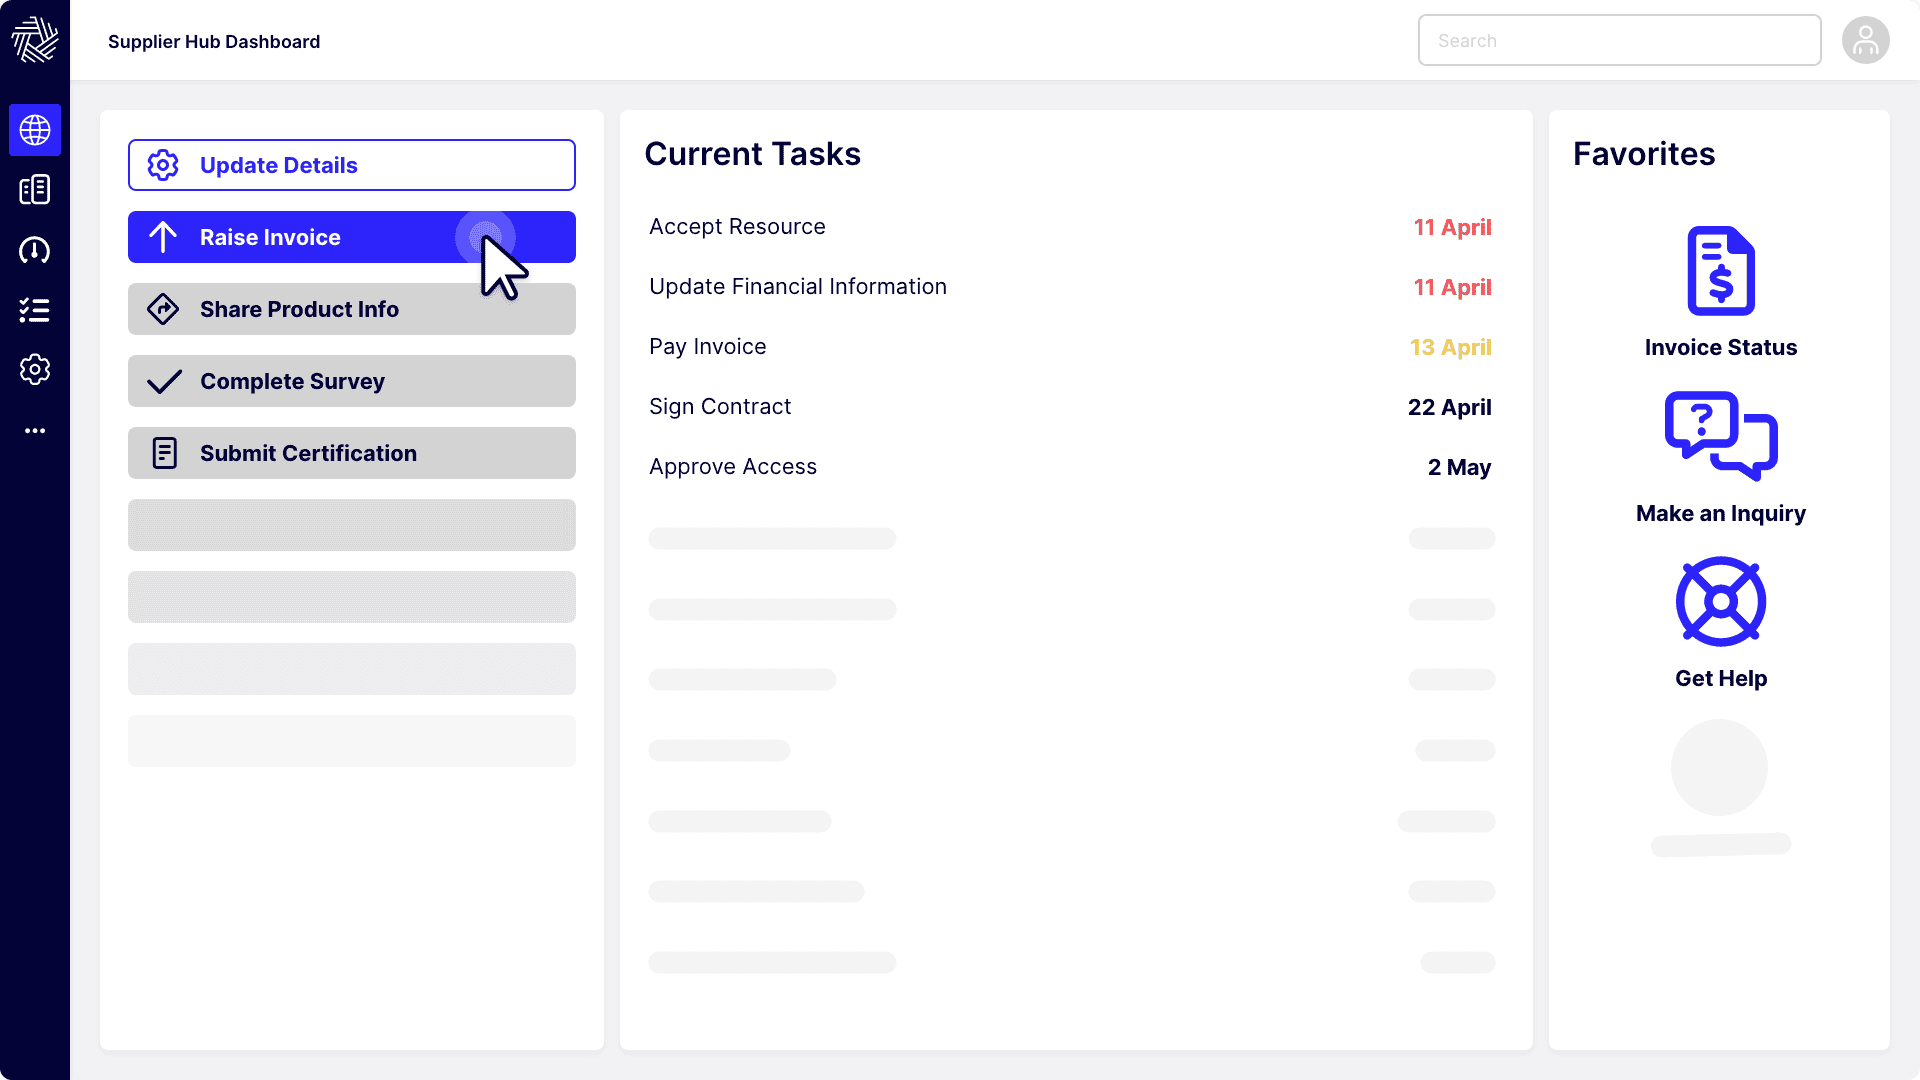This screenshot has width=1920, height=1080.
Task: Select the Share Product Info button
Action: coord(351,309)
